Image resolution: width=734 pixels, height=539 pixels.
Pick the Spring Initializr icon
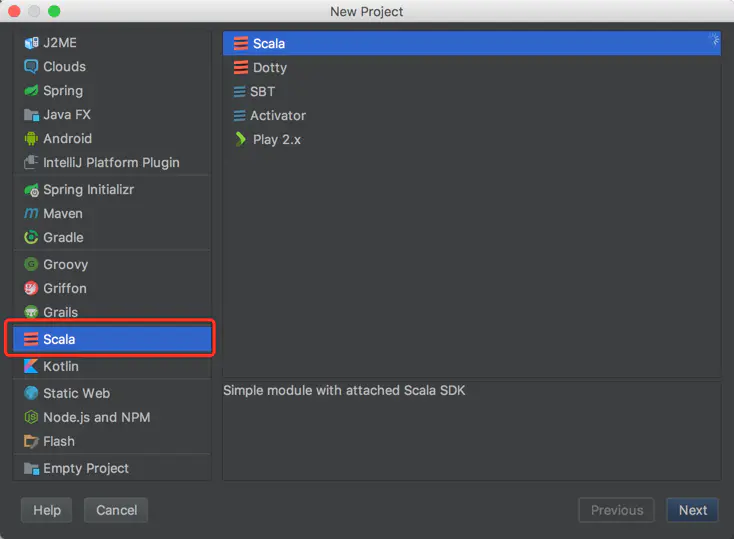tap(31, 190)
